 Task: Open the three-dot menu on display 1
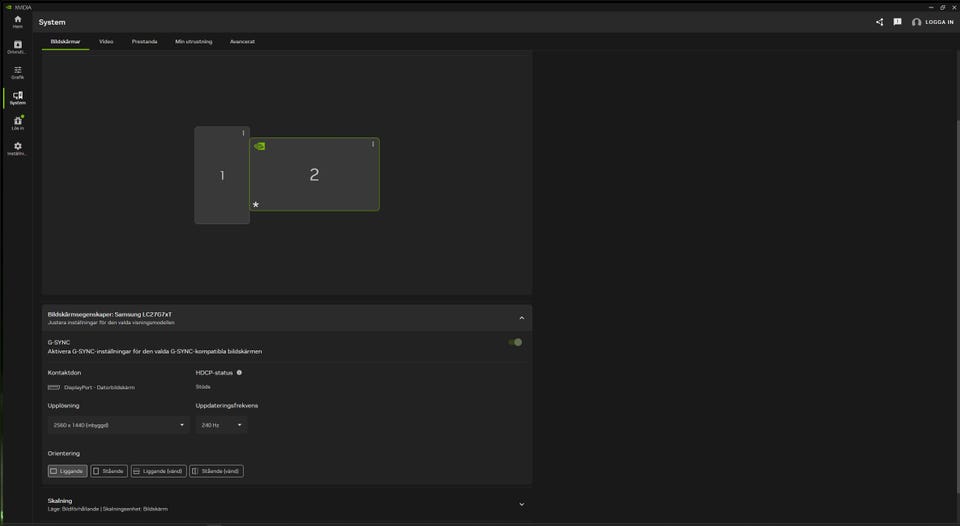pyautogui.click(x=243, y=133)
